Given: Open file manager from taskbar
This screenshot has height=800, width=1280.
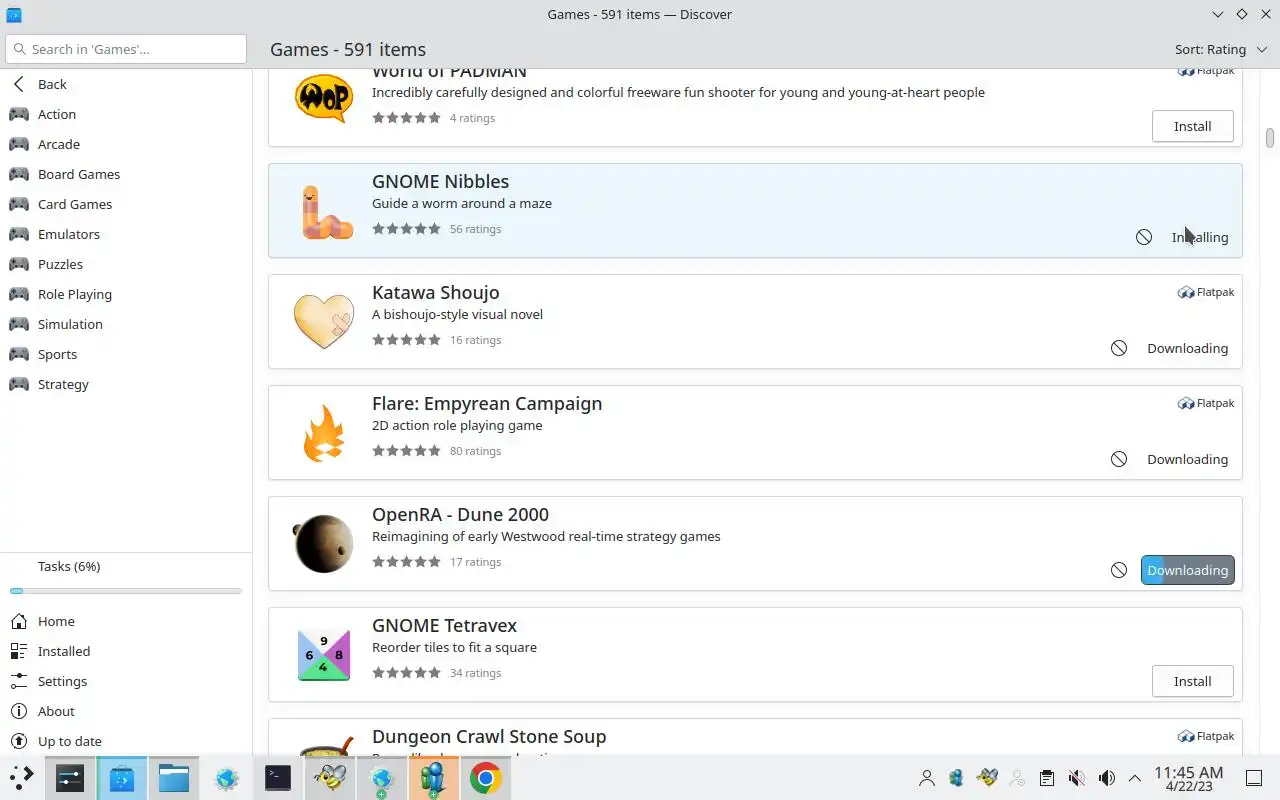Looking at the screenshot, I should coord(174,777).
